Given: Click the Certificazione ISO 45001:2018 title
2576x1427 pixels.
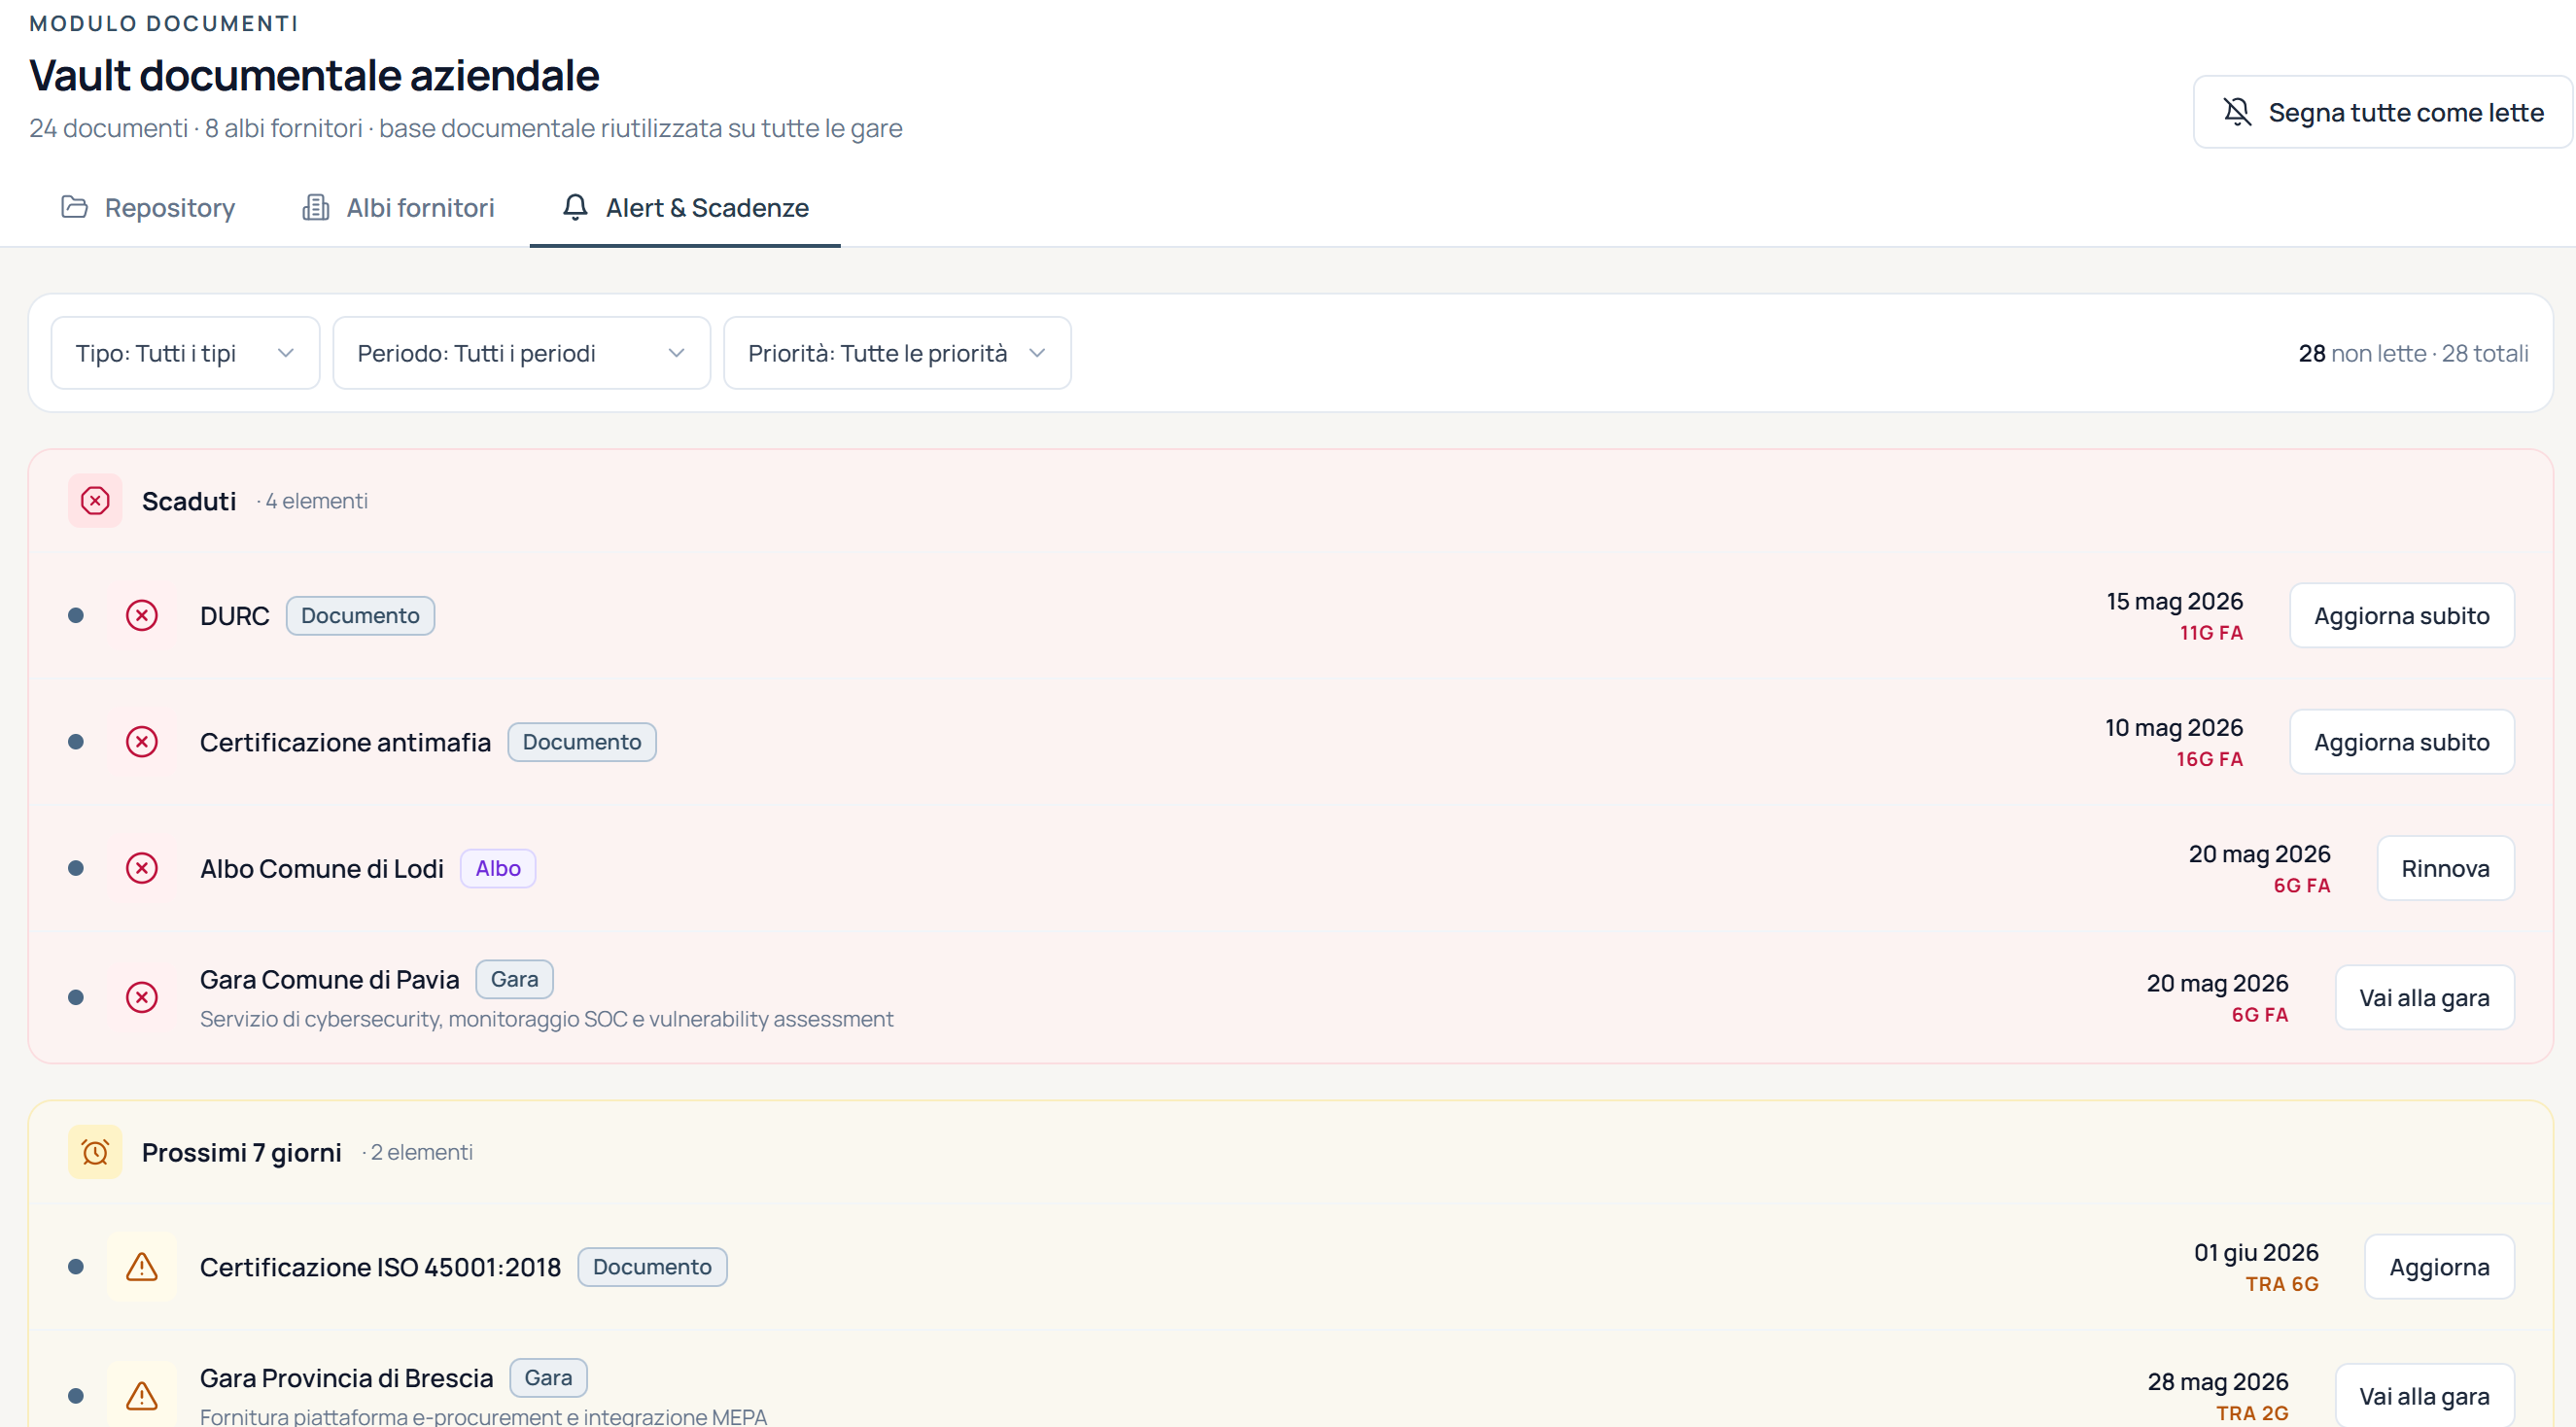Looking at the screenshot, I should [x=381, y=1267].
